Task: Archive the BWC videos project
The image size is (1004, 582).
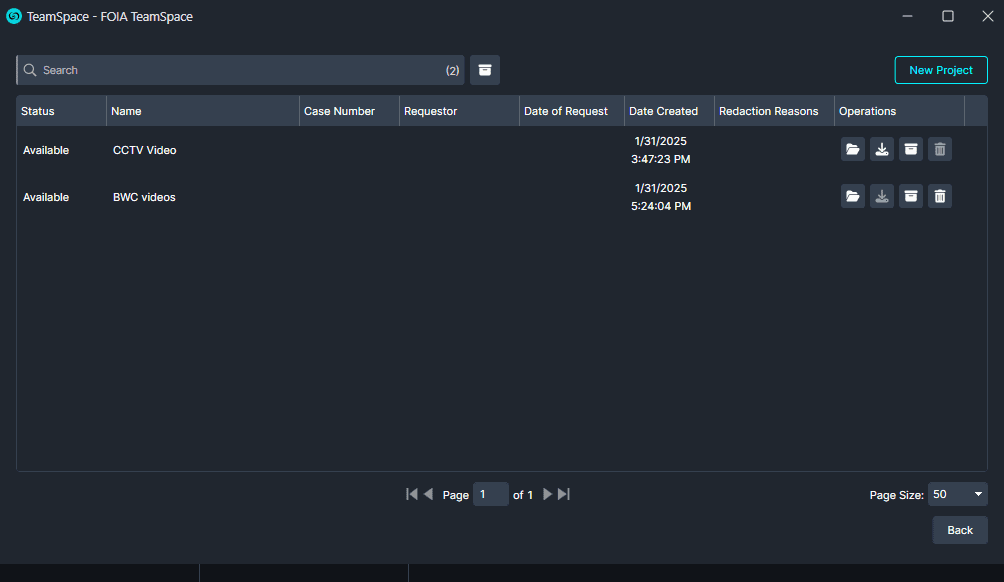Action: pos(910,196)
